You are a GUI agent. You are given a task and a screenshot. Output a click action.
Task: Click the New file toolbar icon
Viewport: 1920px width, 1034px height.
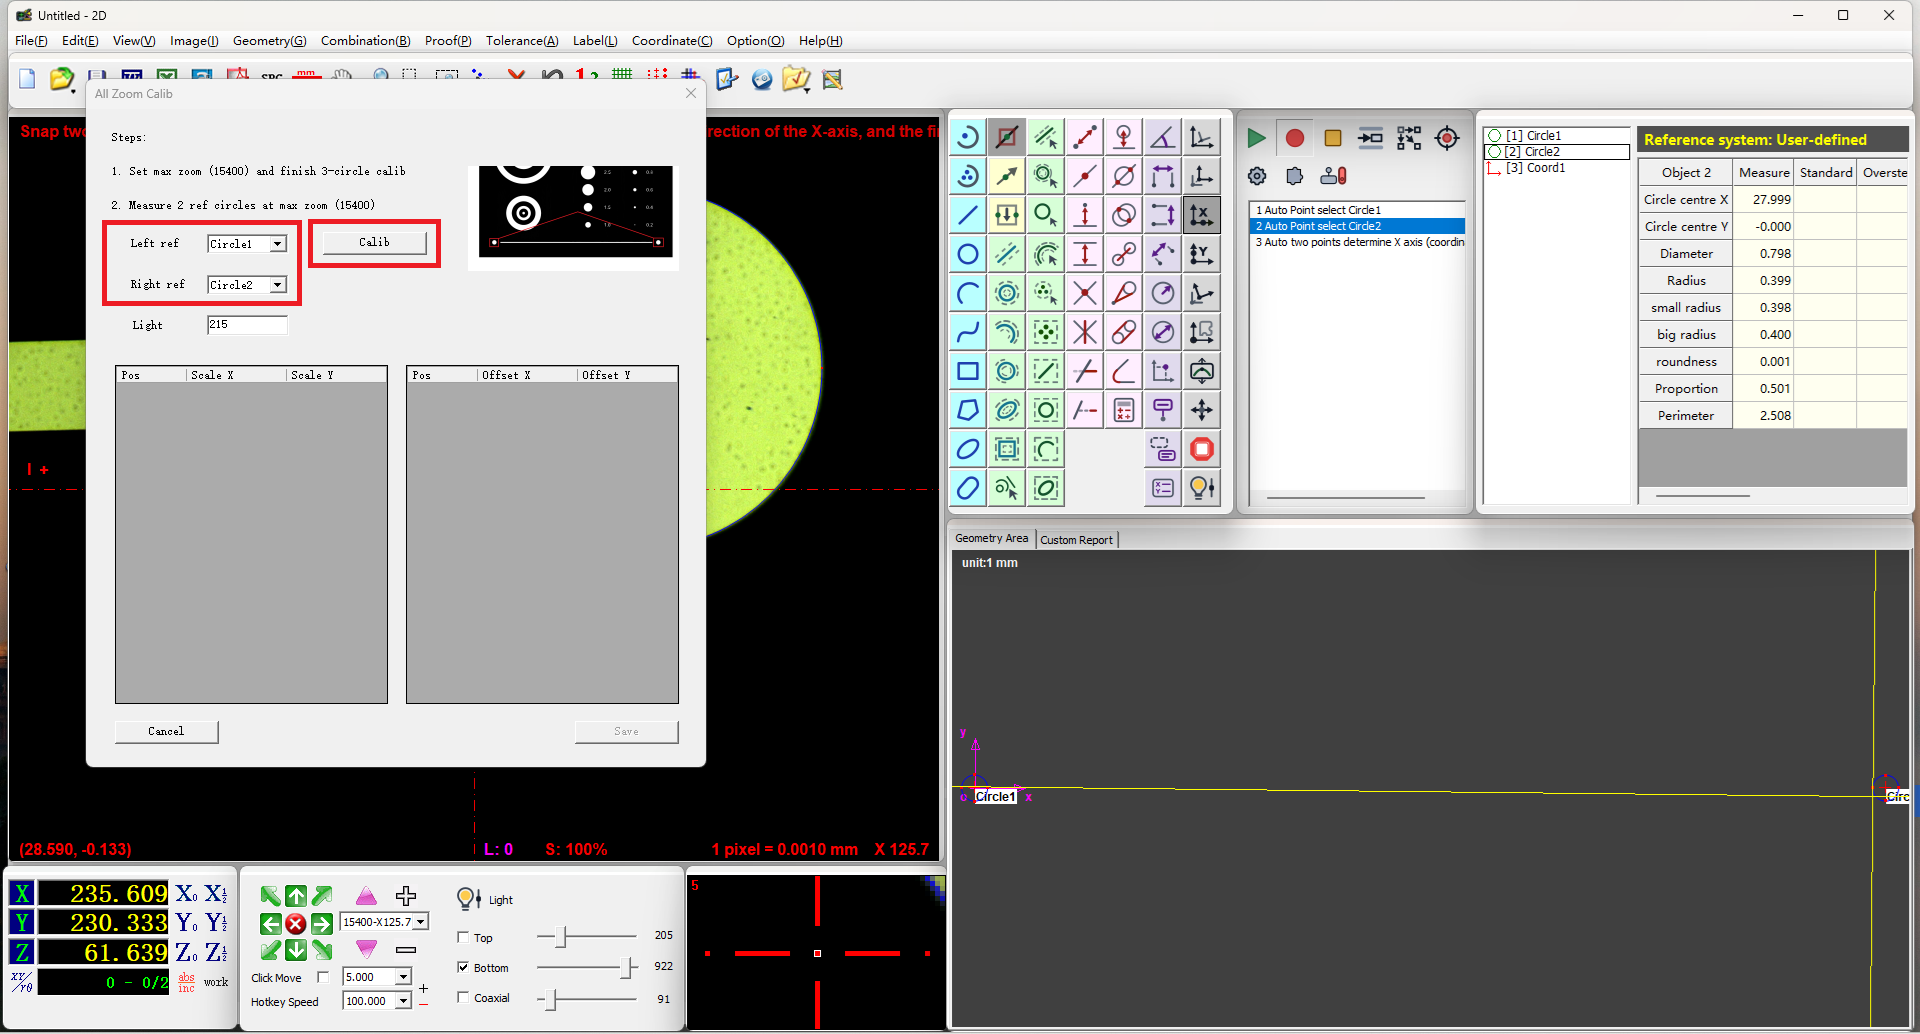click(x=27, y=79)
